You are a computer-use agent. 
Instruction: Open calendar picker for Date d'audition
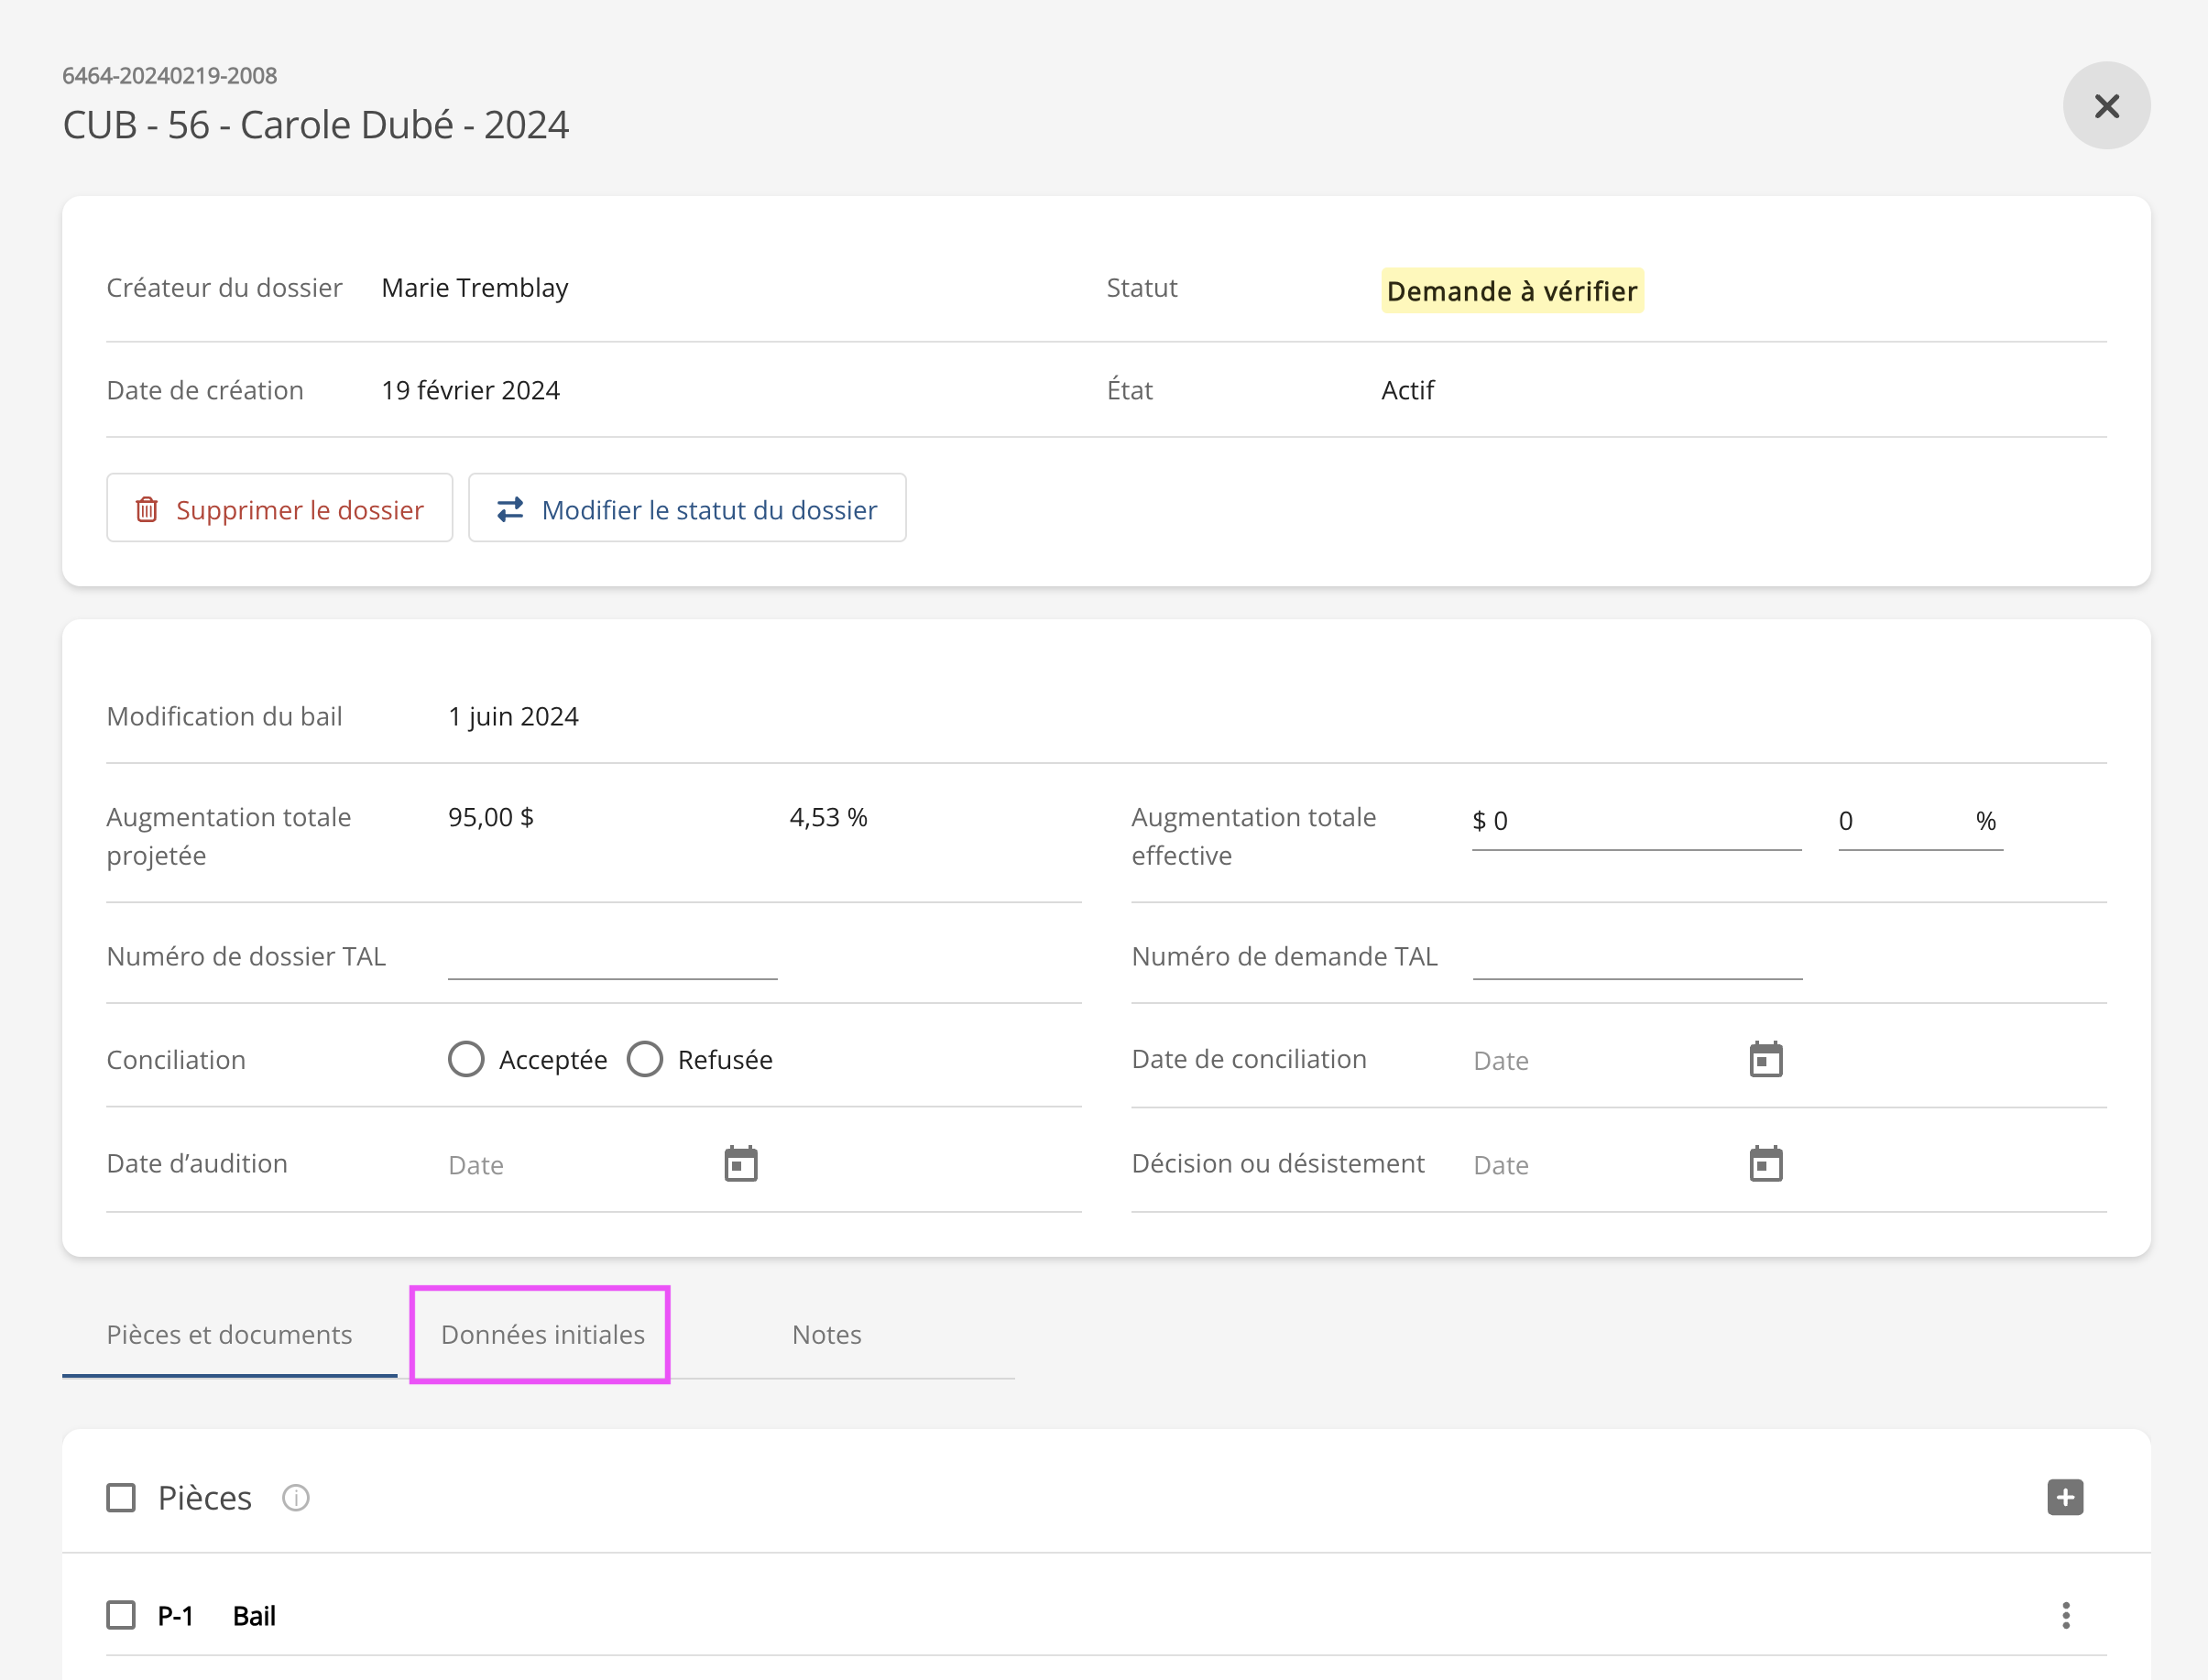point(740,1163)
